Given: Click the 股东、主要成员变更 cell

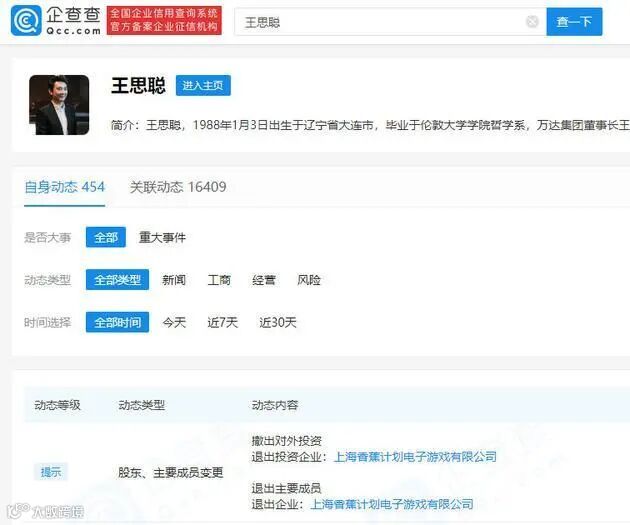Looking at the screenshot, I should (170, 472).
